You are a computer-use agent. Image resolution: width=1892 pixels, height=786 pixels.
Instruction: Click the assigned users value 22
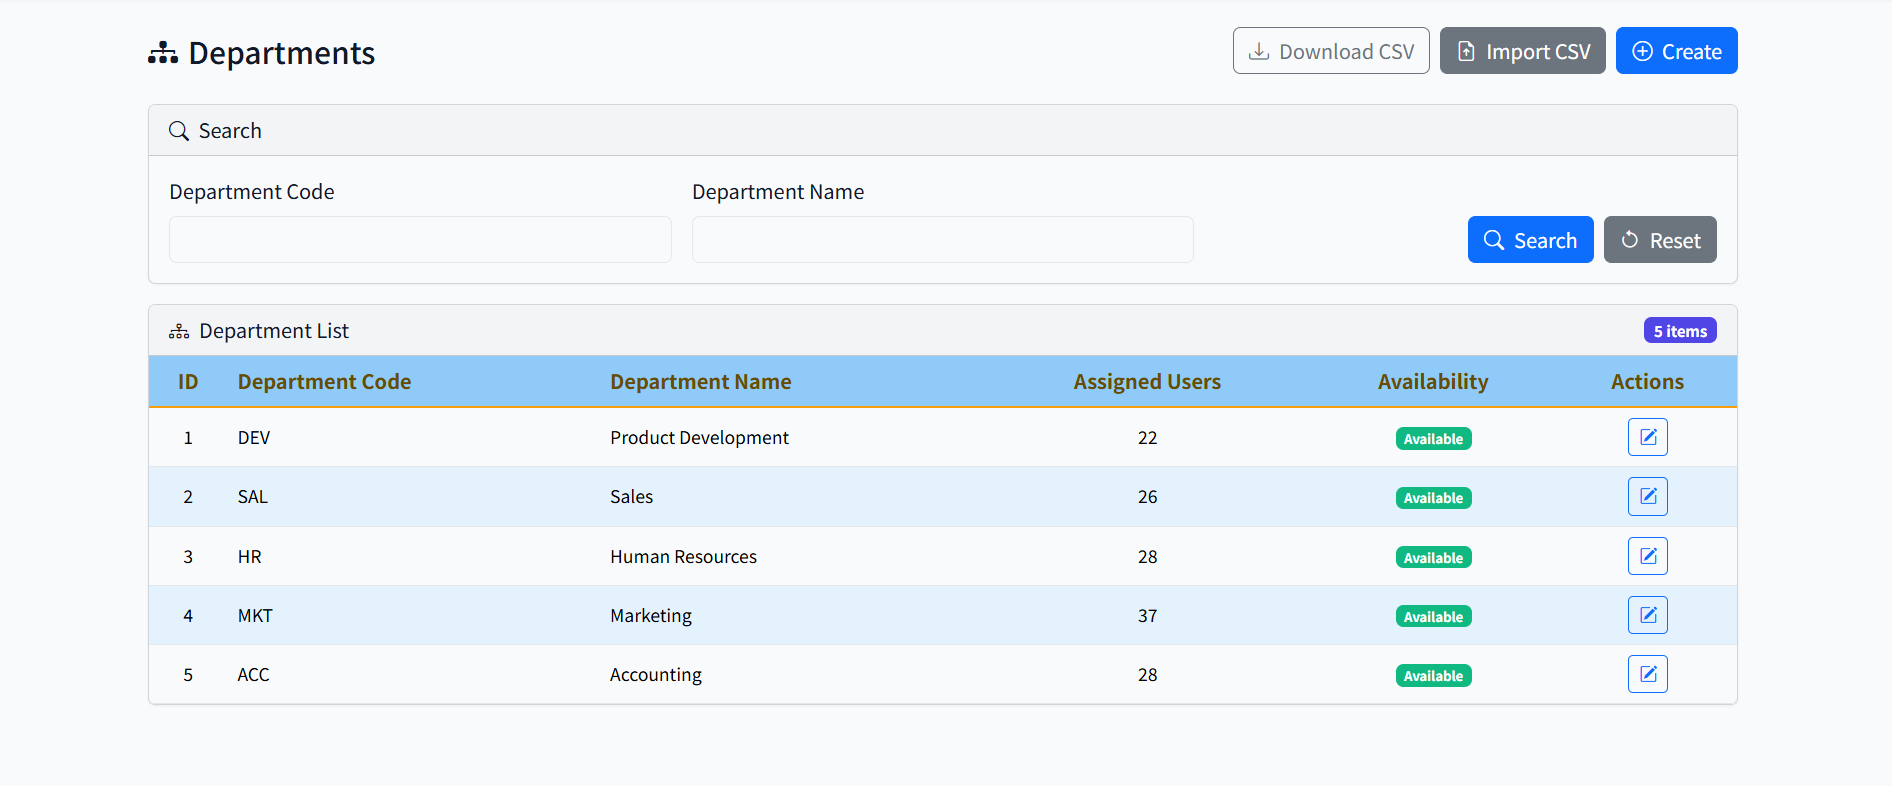point(1147,438)
